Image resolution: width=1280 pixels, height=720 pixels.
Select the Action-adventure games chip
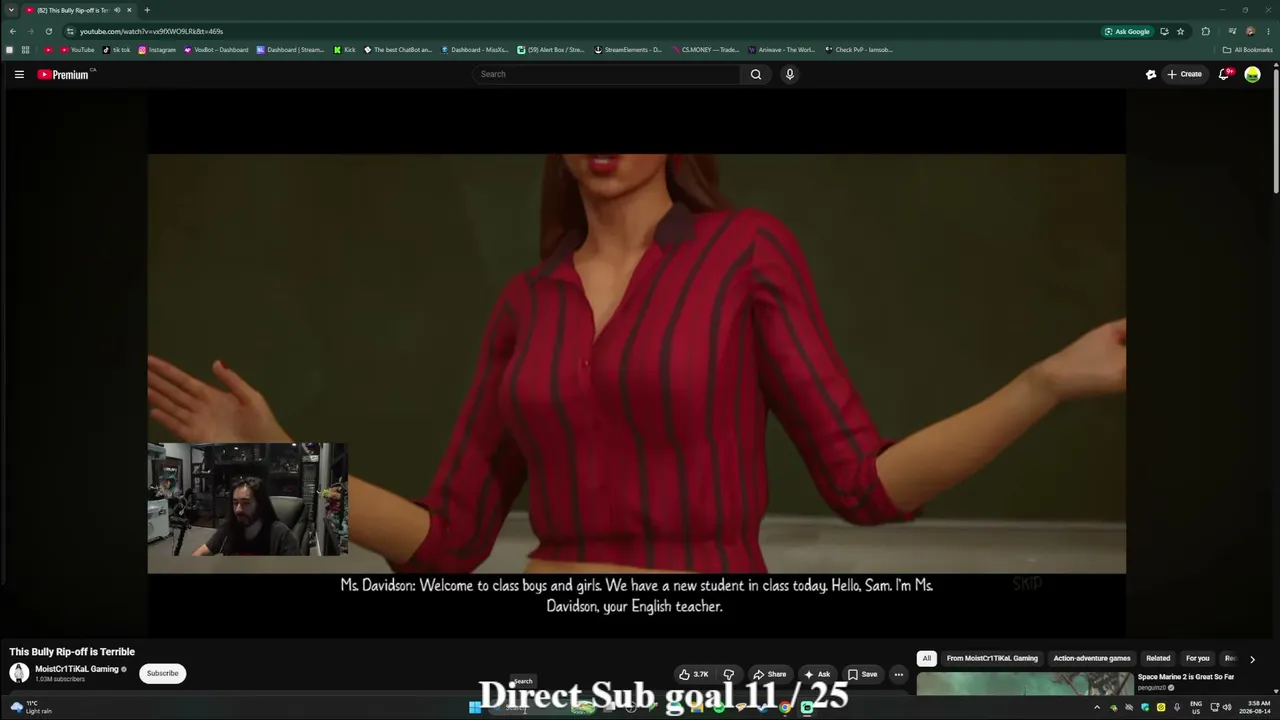1092,658
